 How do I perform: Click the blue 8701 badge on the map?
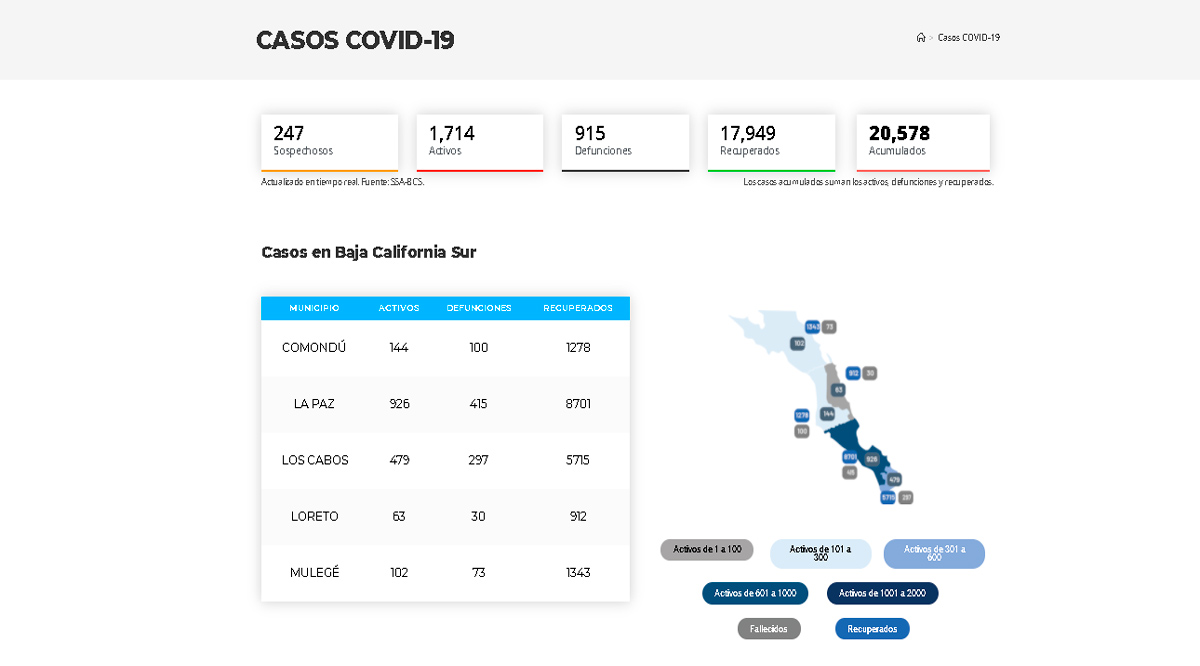coord(850,457)
